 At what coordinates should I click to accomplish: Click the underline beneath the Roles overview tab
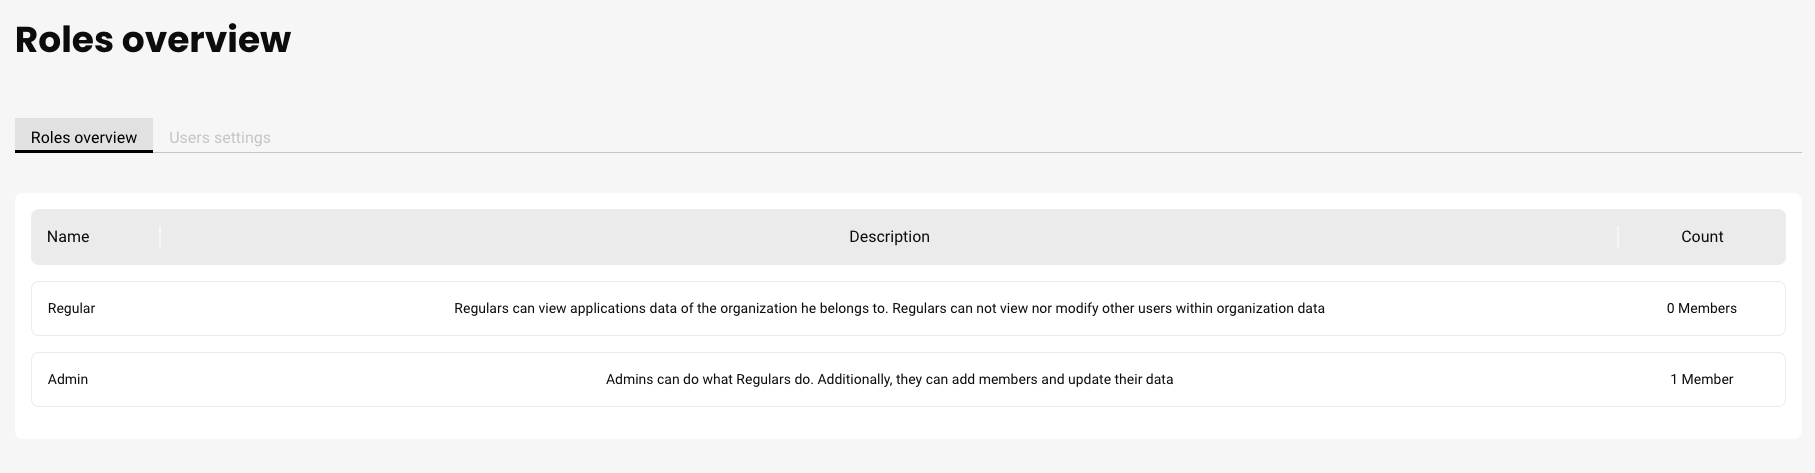[84, 151]
